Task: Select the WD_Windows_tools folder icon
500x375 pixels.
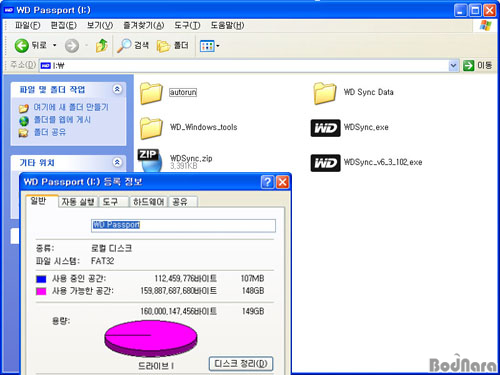Action: pyautogui.click(x=151, y=128)
